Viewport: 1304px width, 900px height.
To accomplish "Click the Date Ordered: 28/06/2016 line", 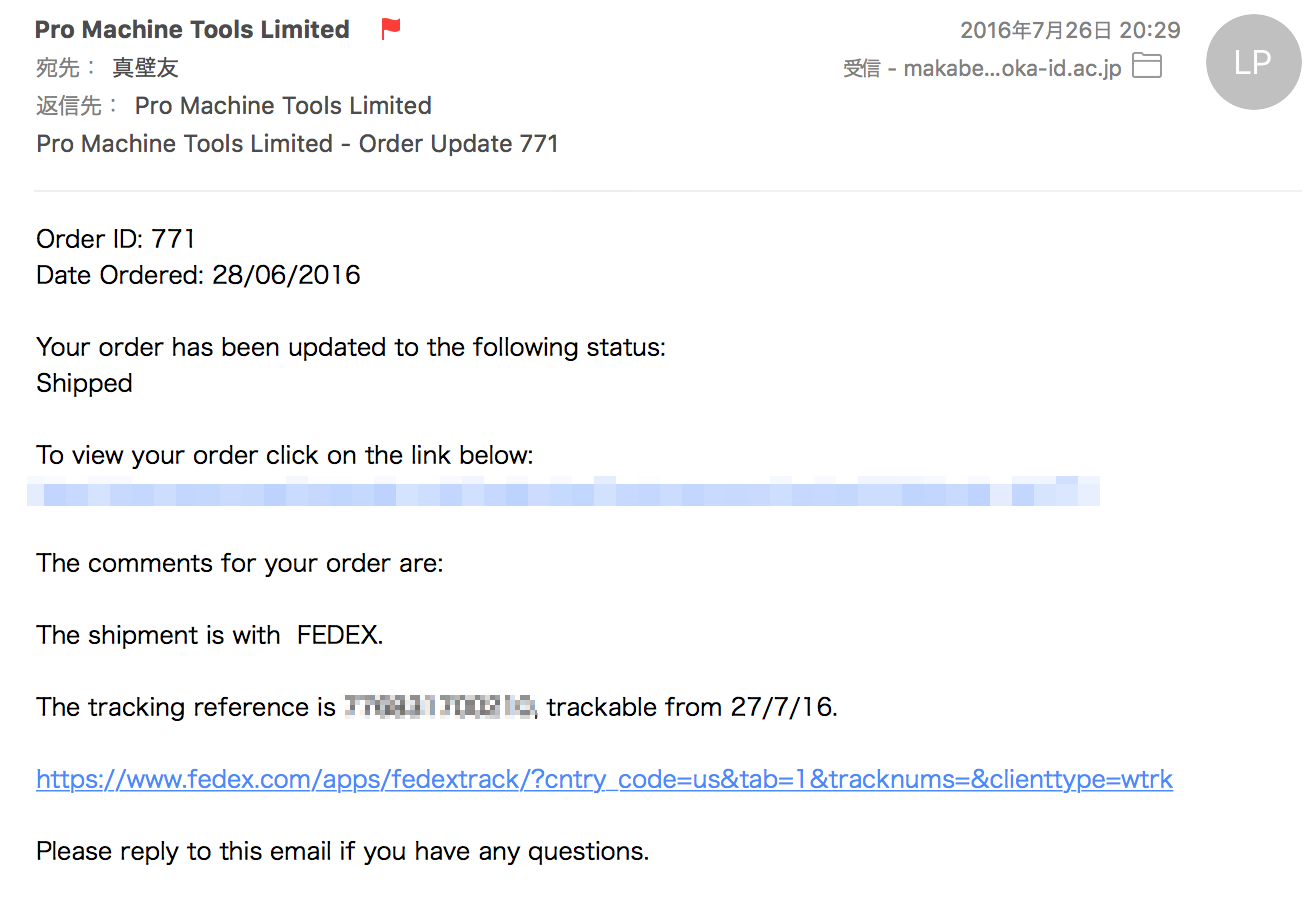I will pos(198,275).
